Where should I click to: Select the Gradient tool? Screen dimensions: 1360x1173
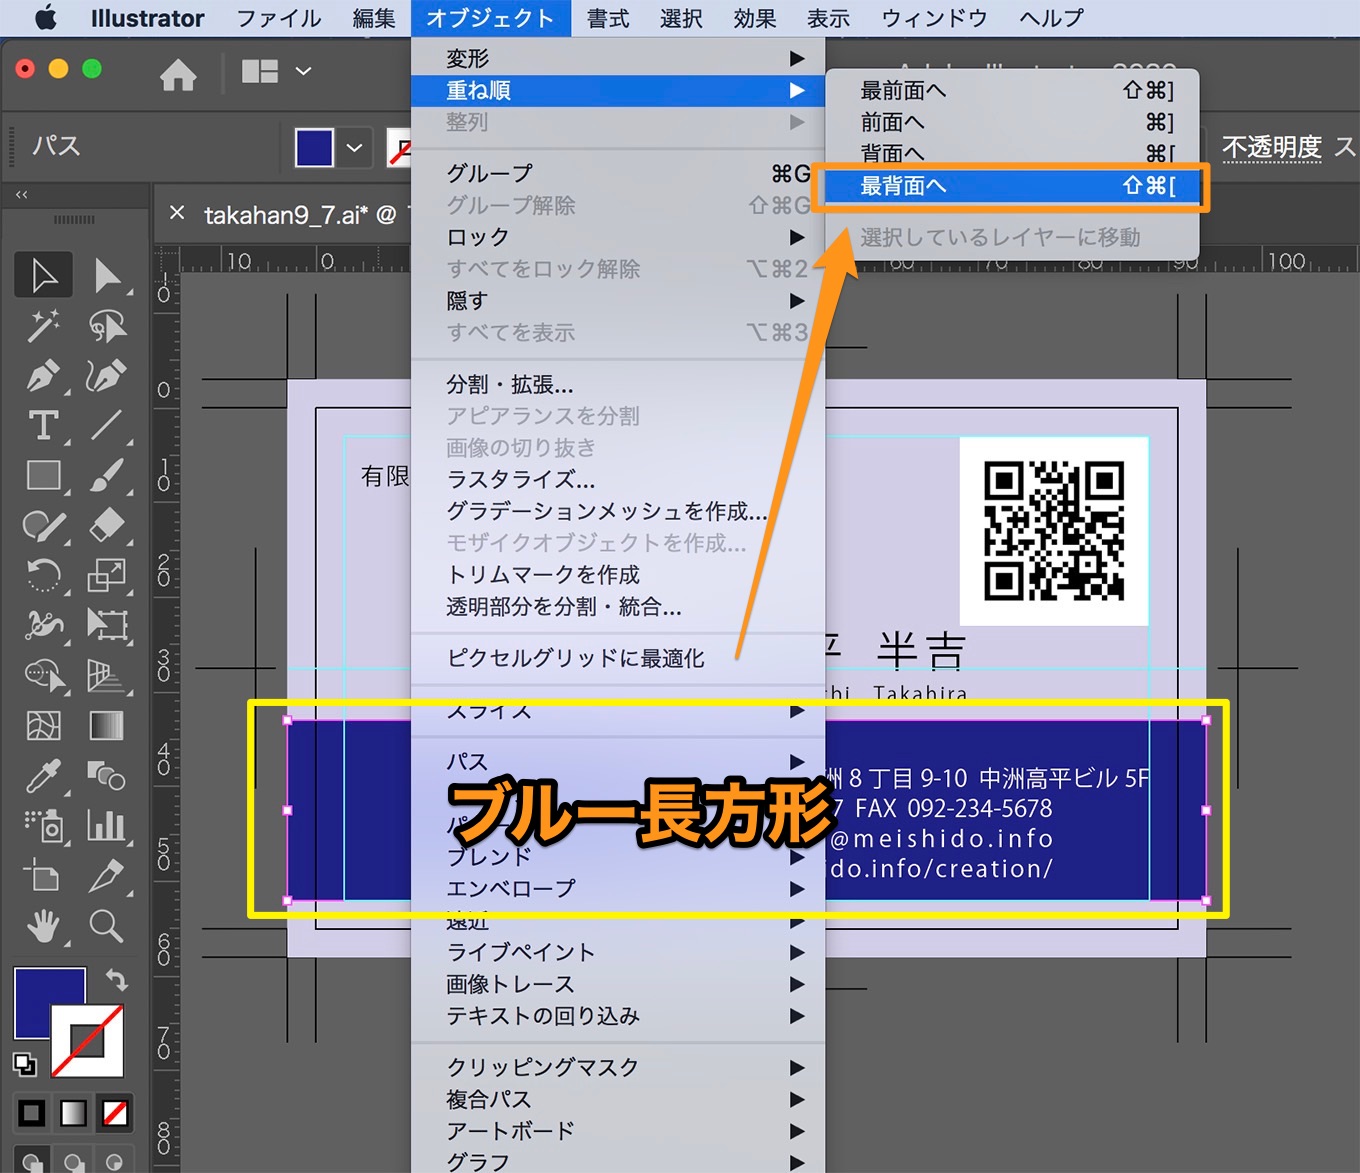click(107, 725)
